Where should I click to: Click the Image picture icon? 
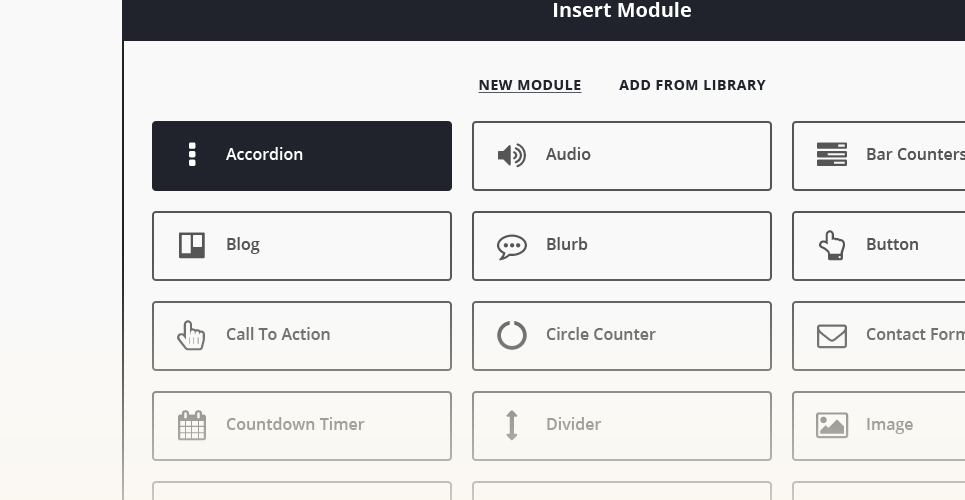point(831,425)
